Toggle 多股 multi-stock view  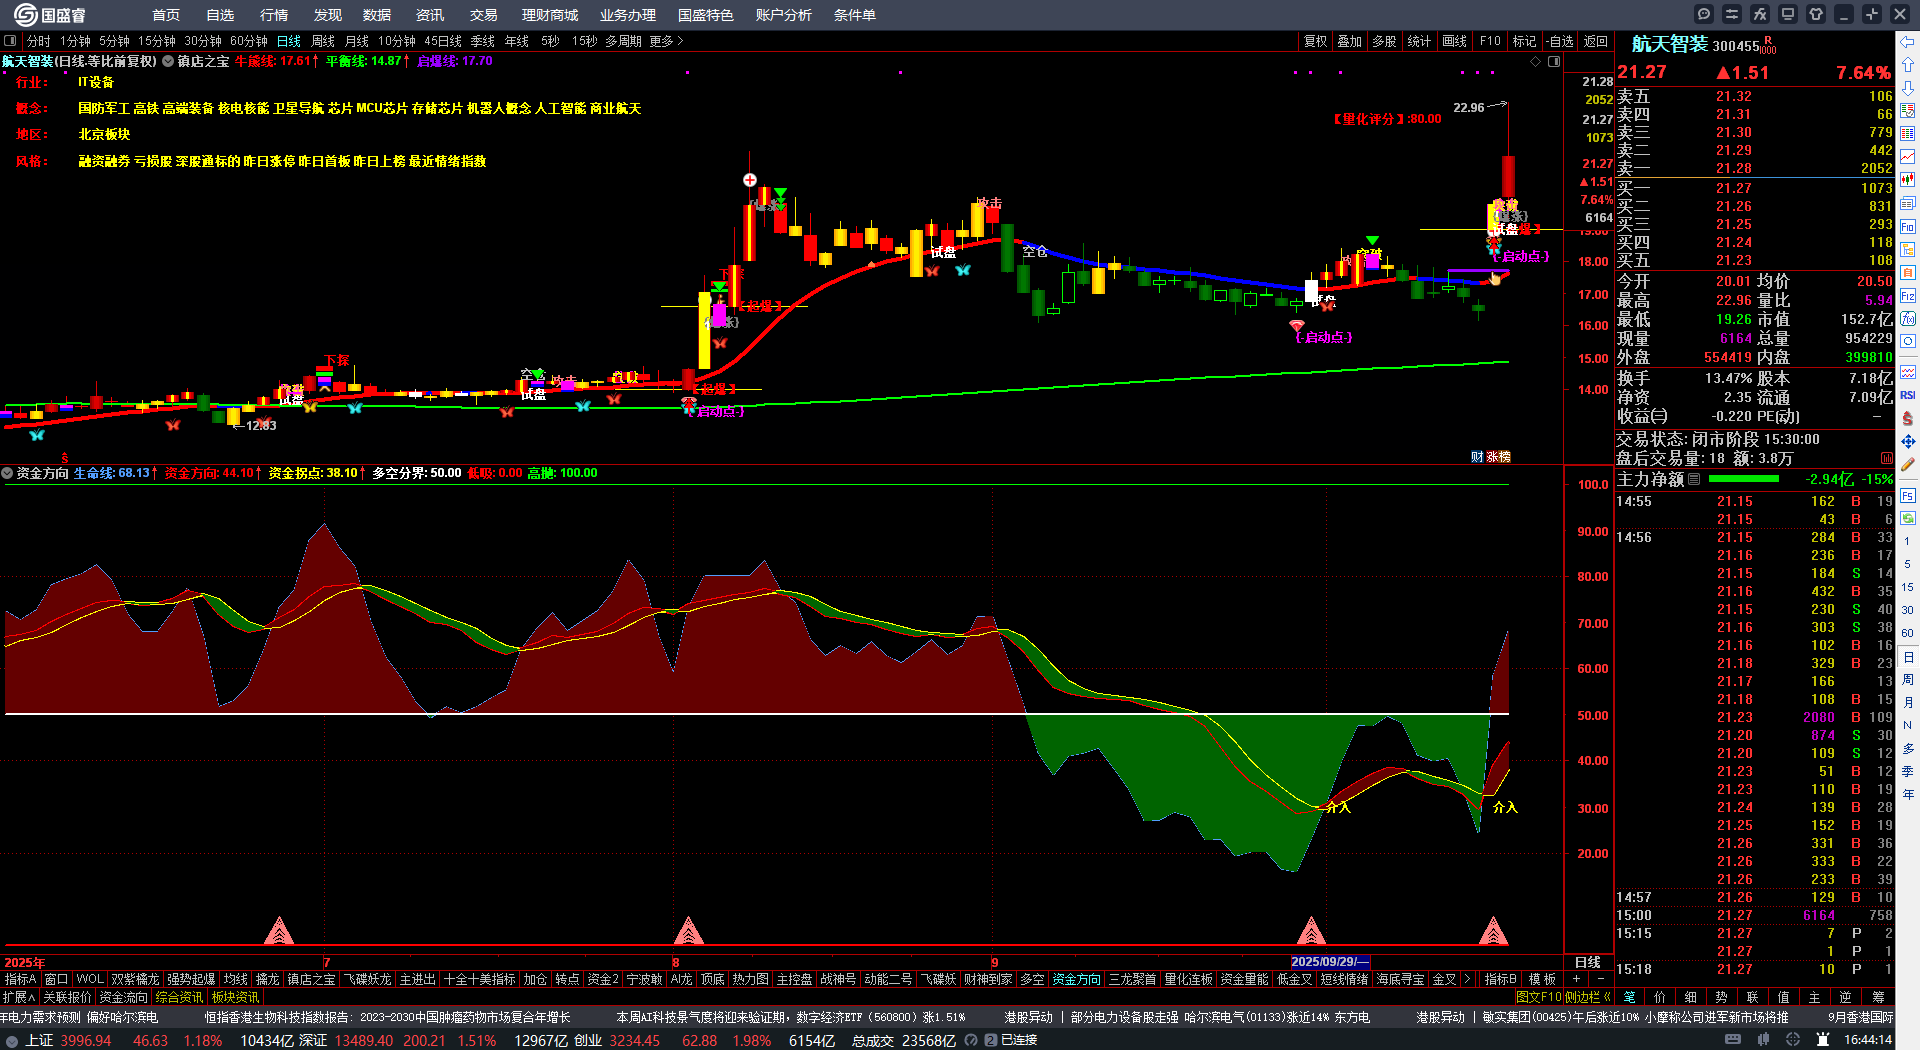click(x=1384, y=41)
